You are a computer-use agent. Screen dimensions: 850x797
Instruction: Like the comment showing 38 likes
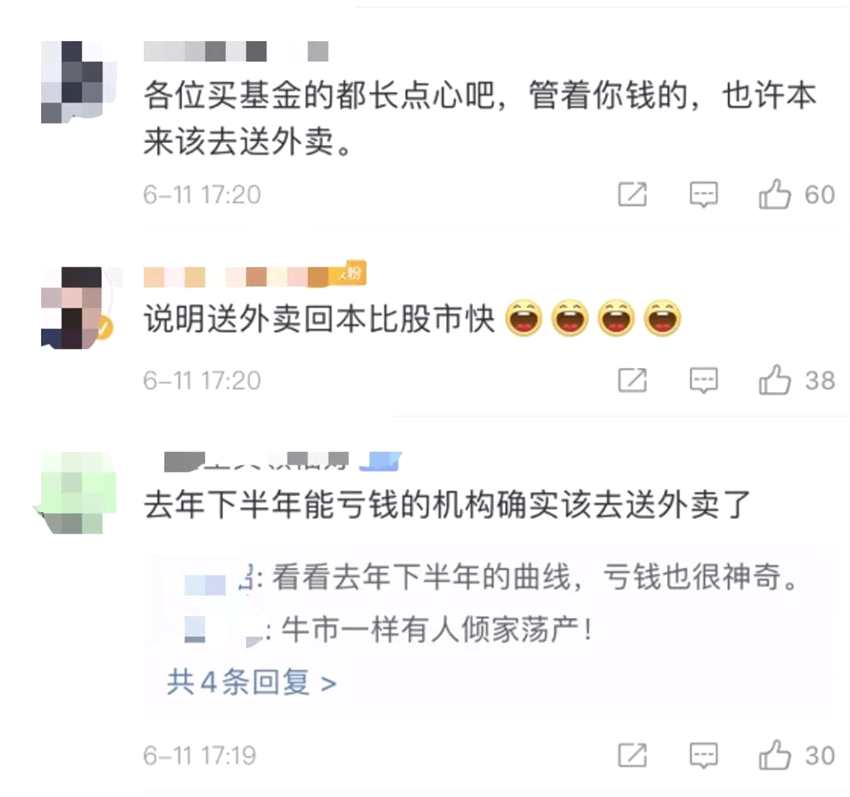(x=775, y=380)
